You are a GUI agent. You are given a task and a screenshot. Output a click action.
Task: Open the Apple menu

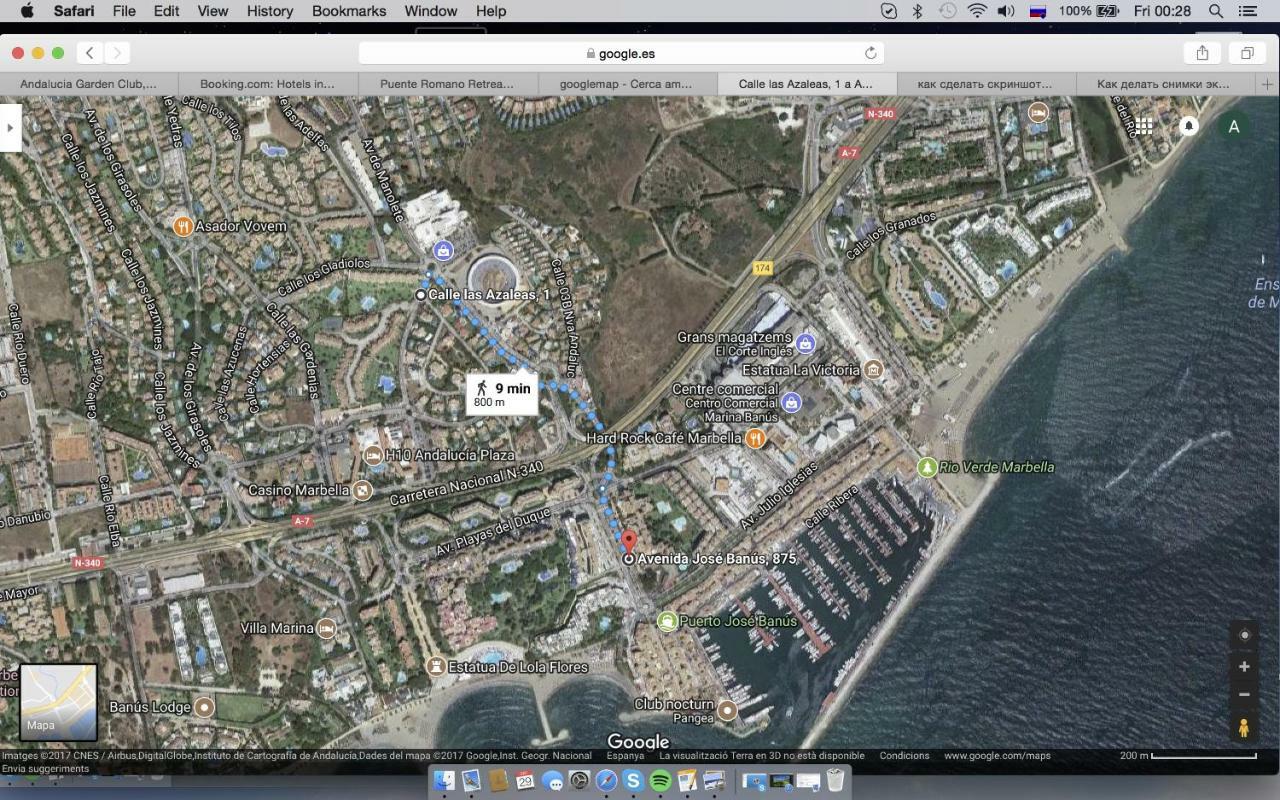click(x=27, y=11)
